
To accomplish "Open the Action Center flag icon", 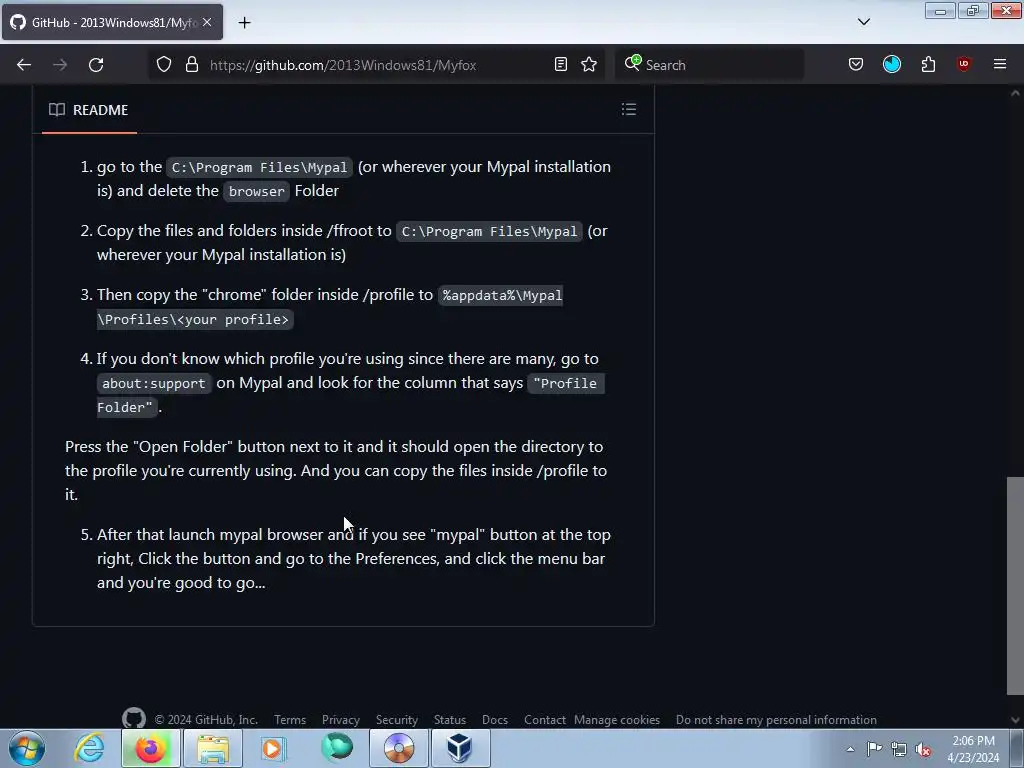I will [874, 749].
